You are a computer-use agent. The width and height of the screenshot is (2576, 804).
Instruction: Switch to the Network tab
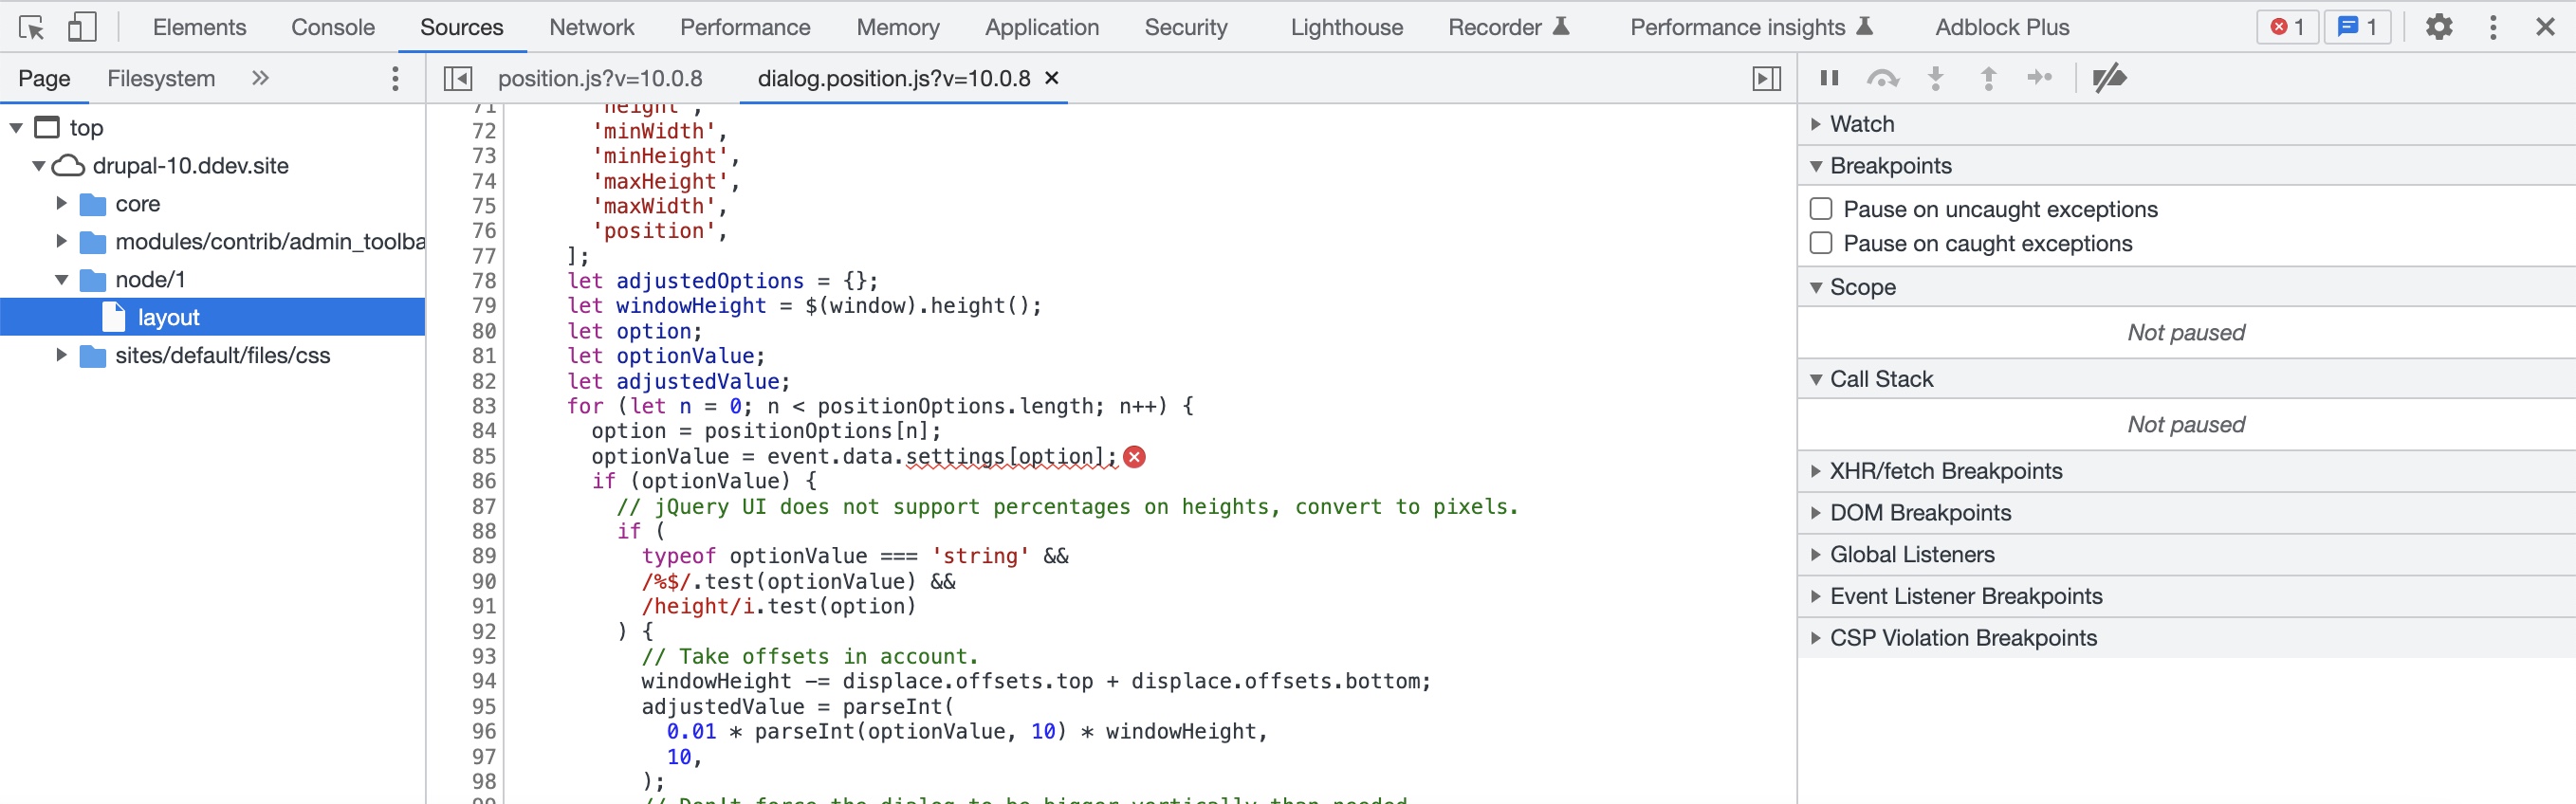click(x=591, y=27)
